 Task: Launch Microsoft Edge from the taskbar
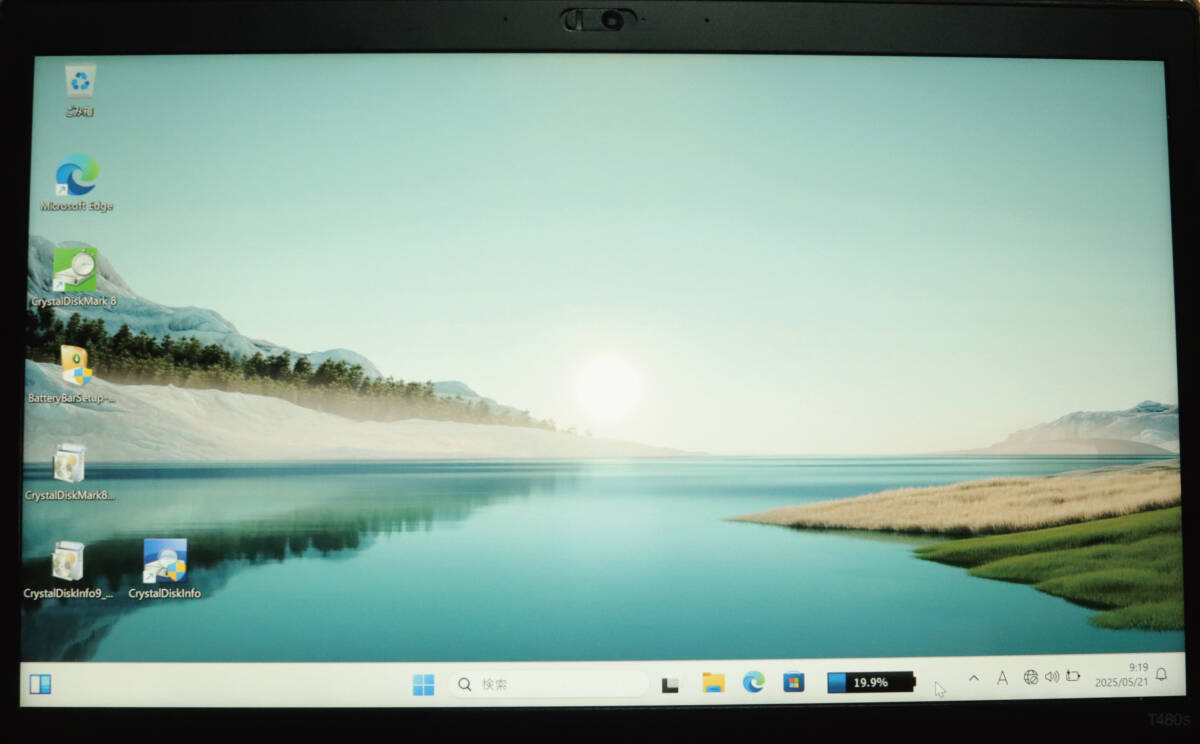pyautogui.click(x=753, y=682)
